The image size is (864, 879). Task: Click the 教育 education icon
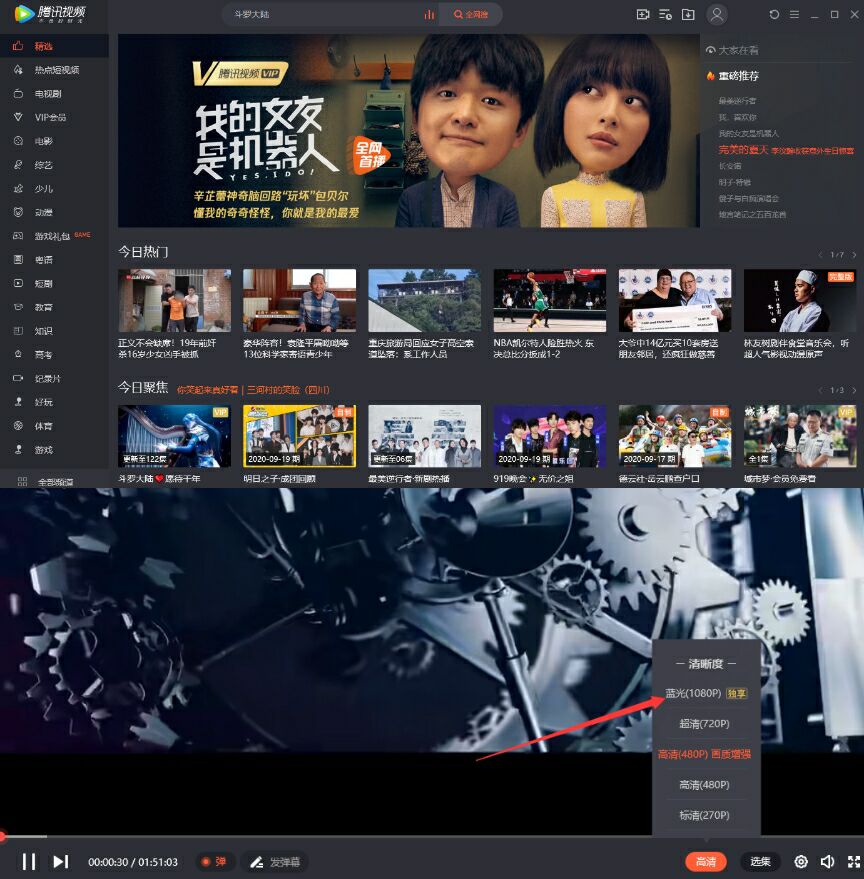point(19,307)
